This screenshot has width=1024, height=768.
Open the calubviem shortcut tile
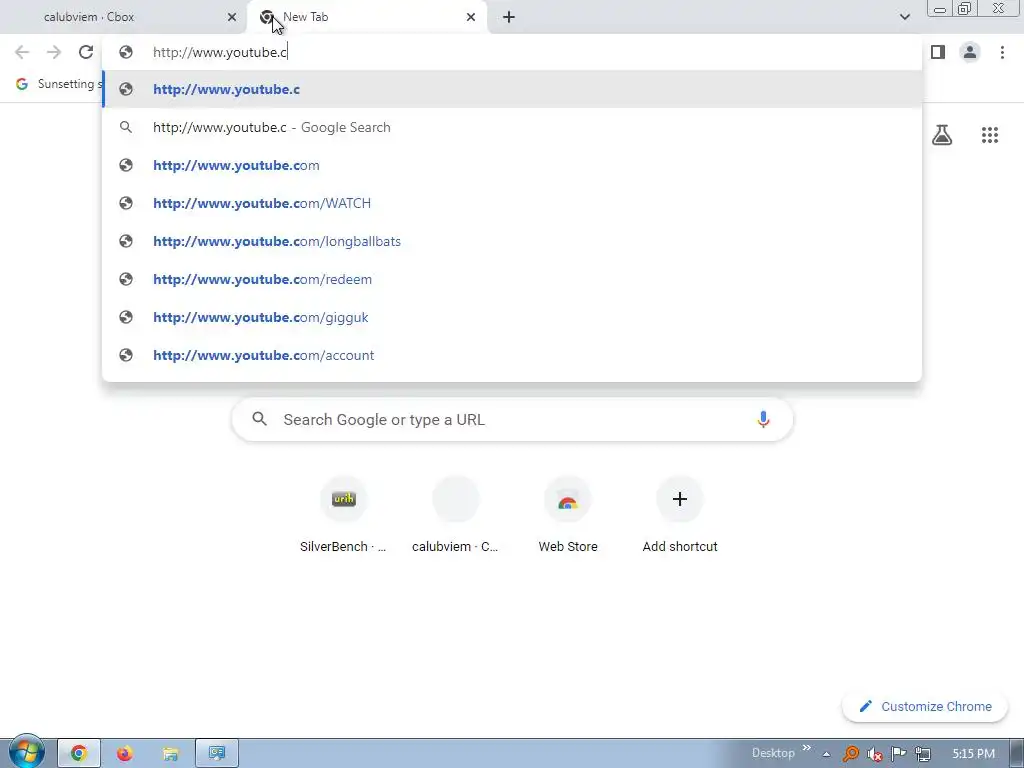[456, 515]
